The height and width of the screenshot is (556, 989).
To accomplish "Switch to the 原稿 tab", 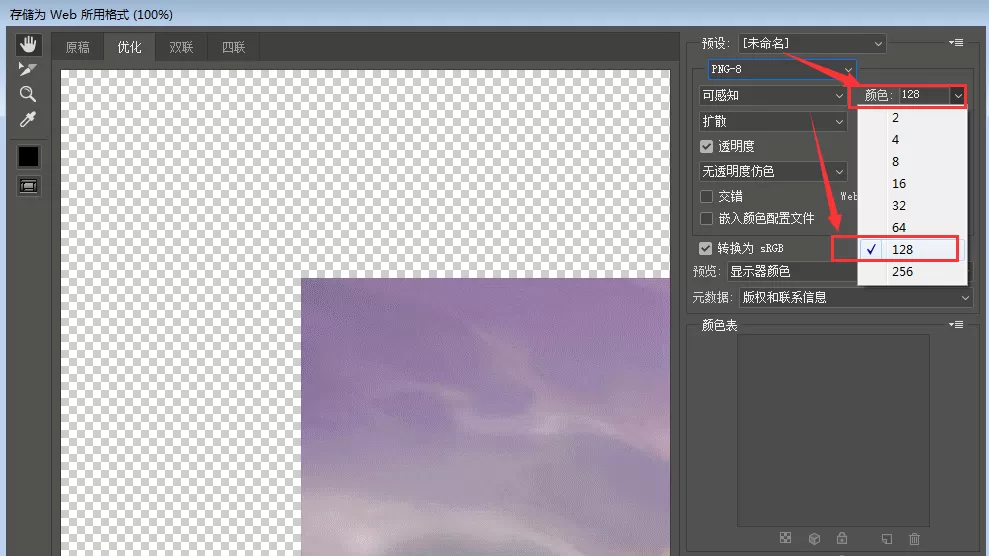I will click(78, 47).
